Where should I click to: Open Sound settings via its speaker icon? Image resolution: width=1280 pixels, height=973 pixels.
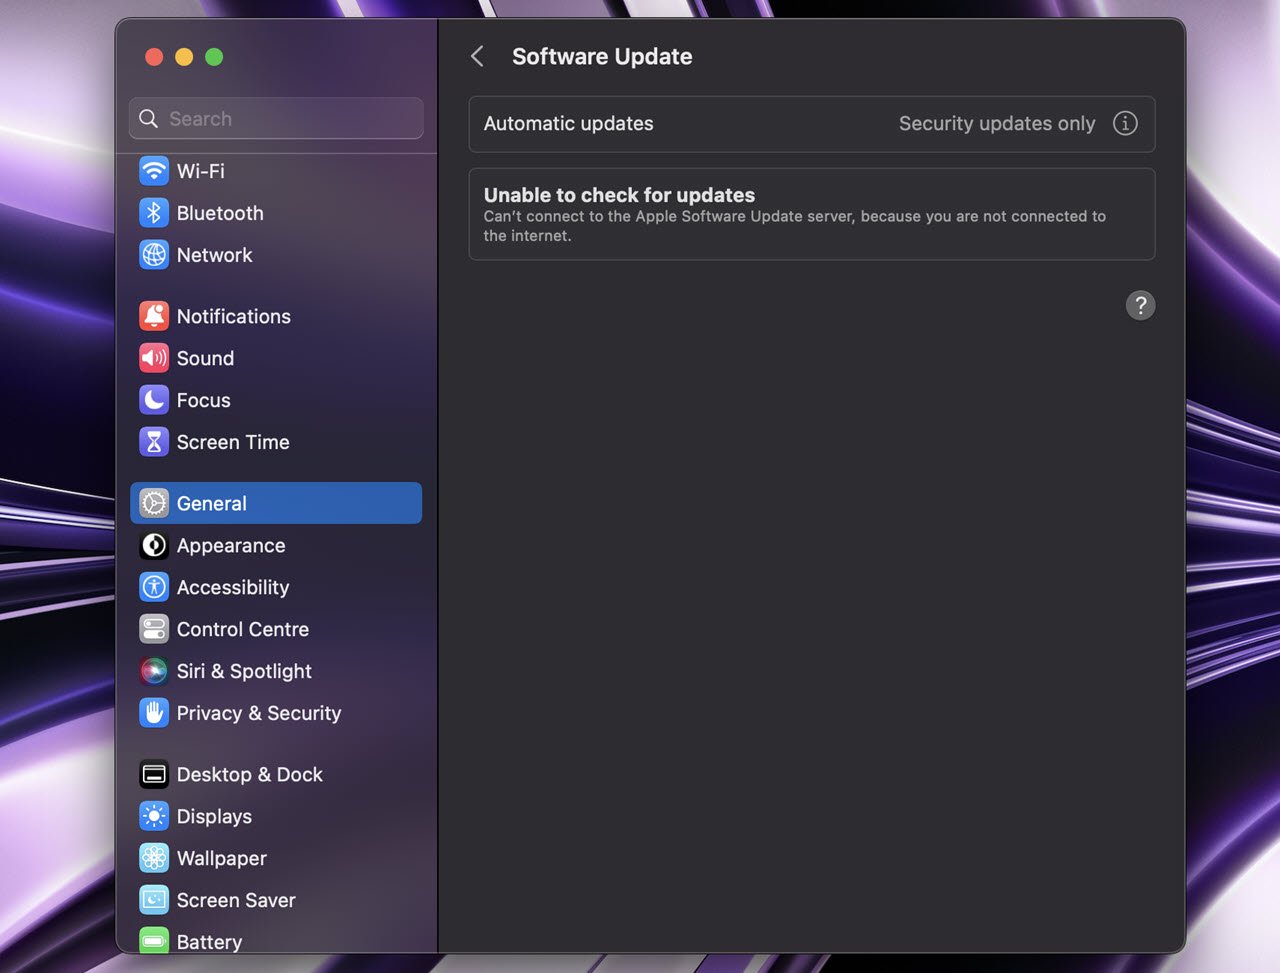tap(154, 358)
